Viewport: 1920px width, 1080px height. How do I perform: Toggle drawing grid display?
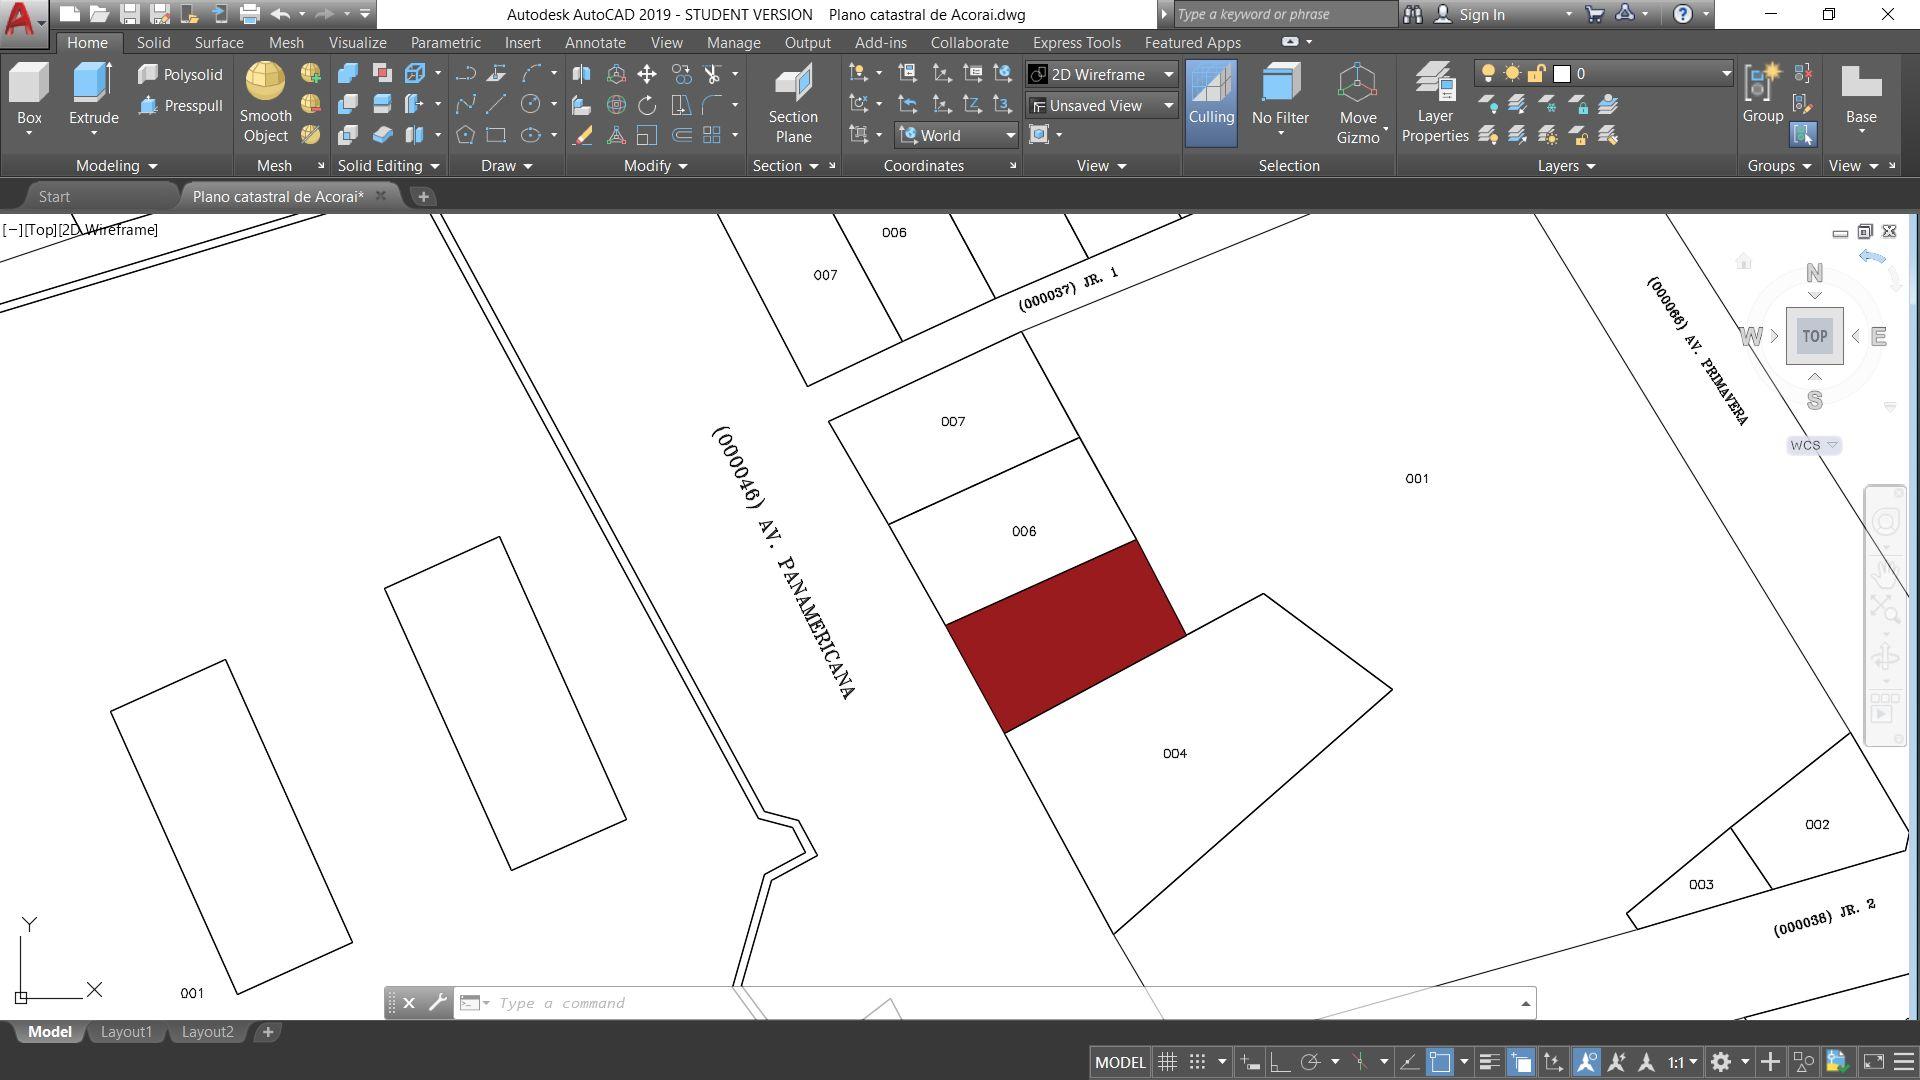pyautogui.click(x=1167, y=1062)
